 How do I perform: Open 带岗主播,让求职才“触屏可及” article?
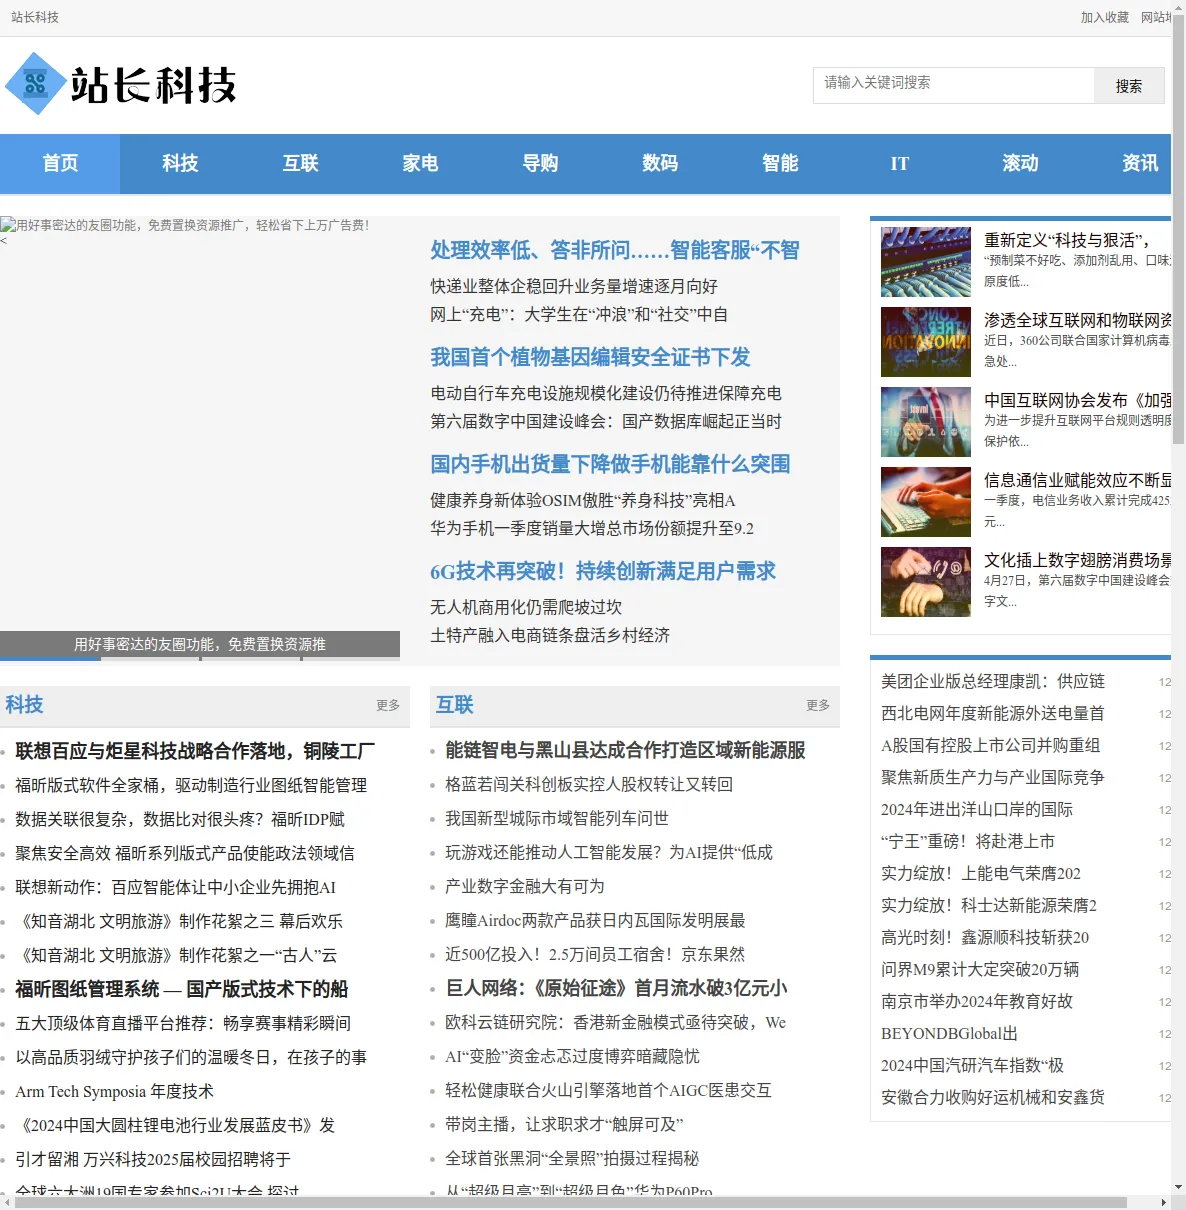(564, 1124)
